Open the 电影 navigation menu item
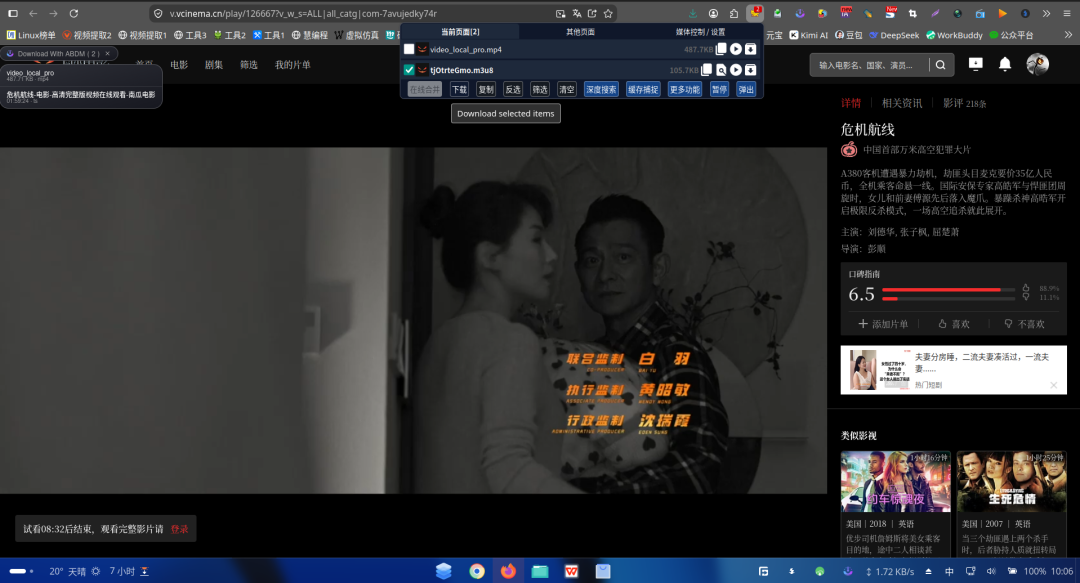The image size is (1080, 583). point(179,65)
